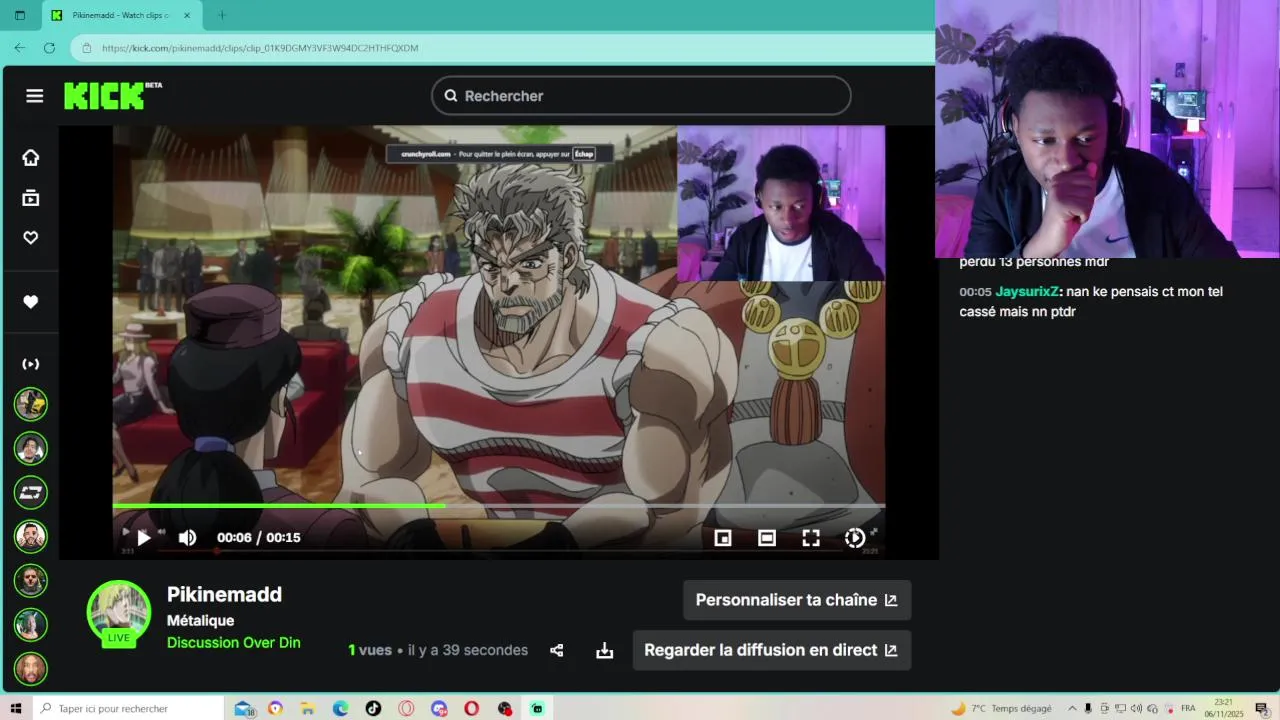The width and height of the screenshot is (1280, 720).
Task: Play the clip video
Action: click(x=143, y=538)
